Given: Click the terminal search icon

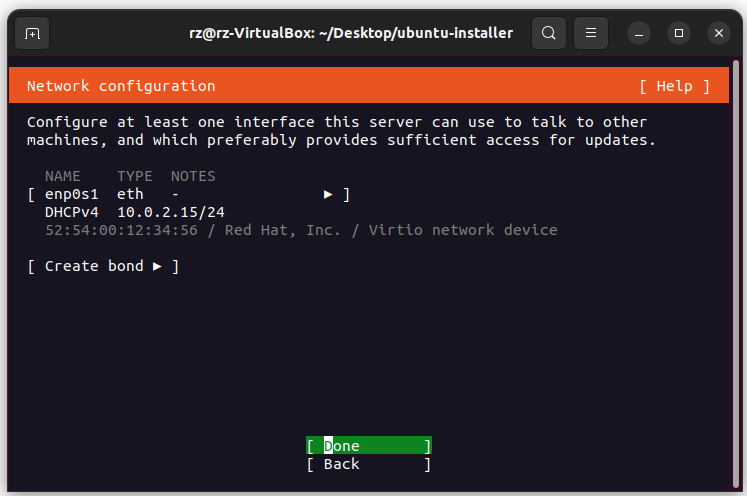Looking at the screenshot, I should [x=548, y=33].
